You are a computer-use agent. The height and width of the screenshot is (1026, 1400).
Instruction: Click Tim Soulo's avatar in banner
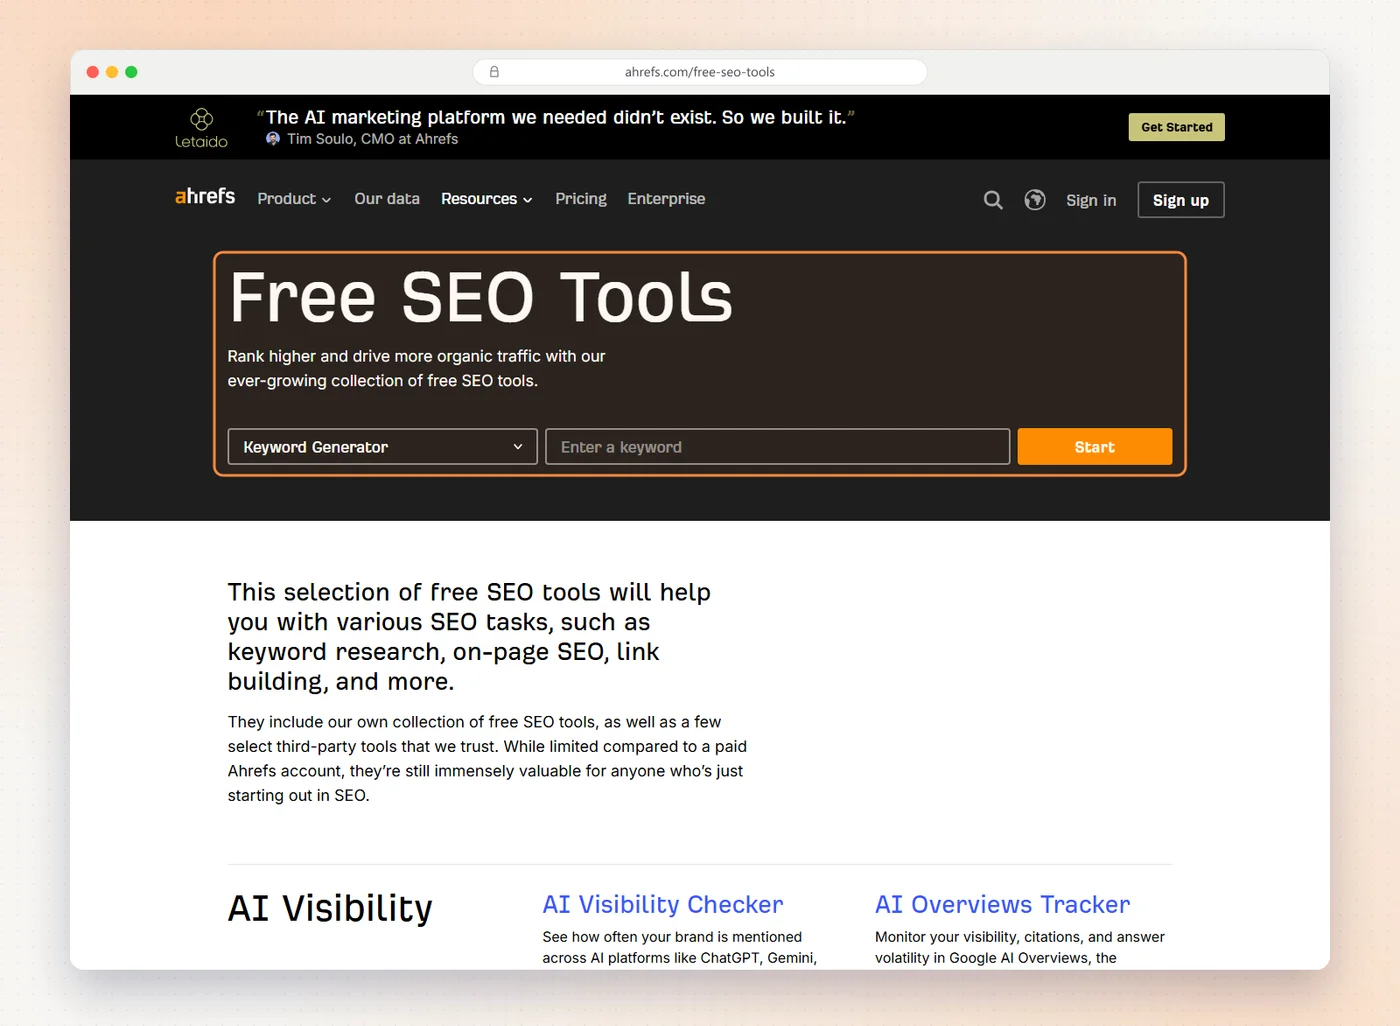[273, 139]
